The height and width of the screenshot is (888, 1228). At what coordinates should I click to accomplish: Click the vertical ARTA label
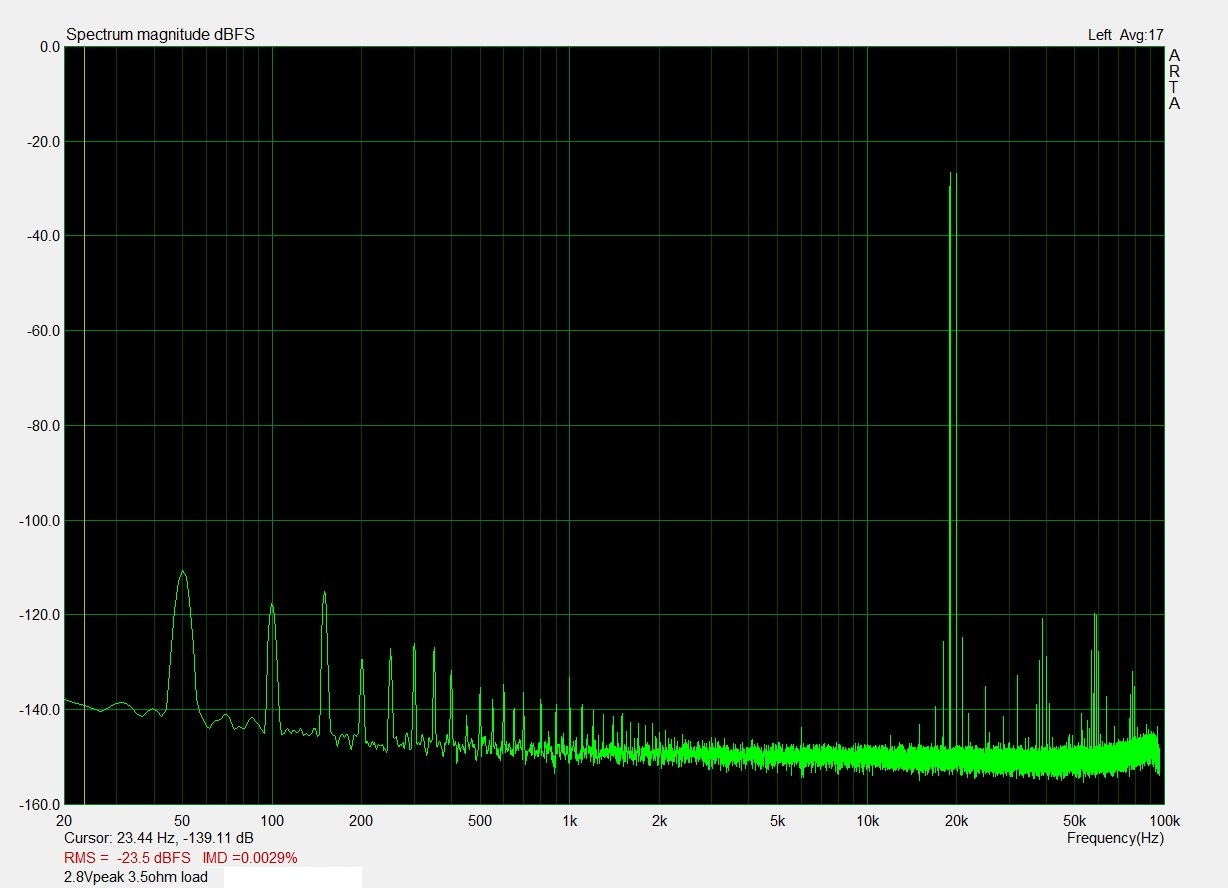pyautogui.click(x=1175, y=79)
